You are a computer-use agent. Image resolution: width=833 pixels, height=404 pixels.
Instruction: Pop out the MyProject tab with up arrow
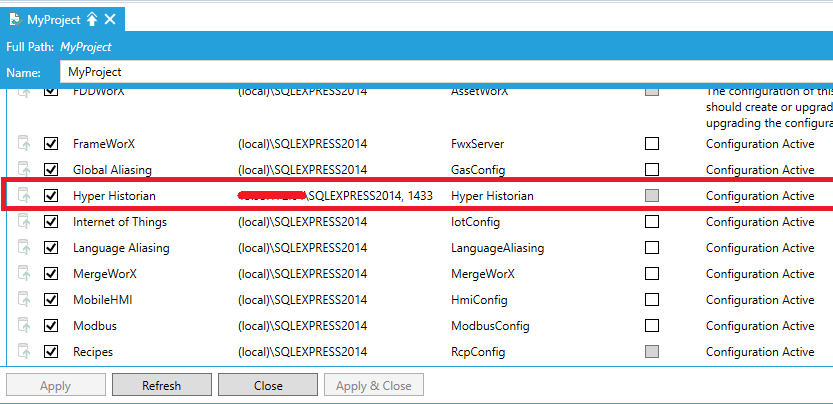pos(92,20)
